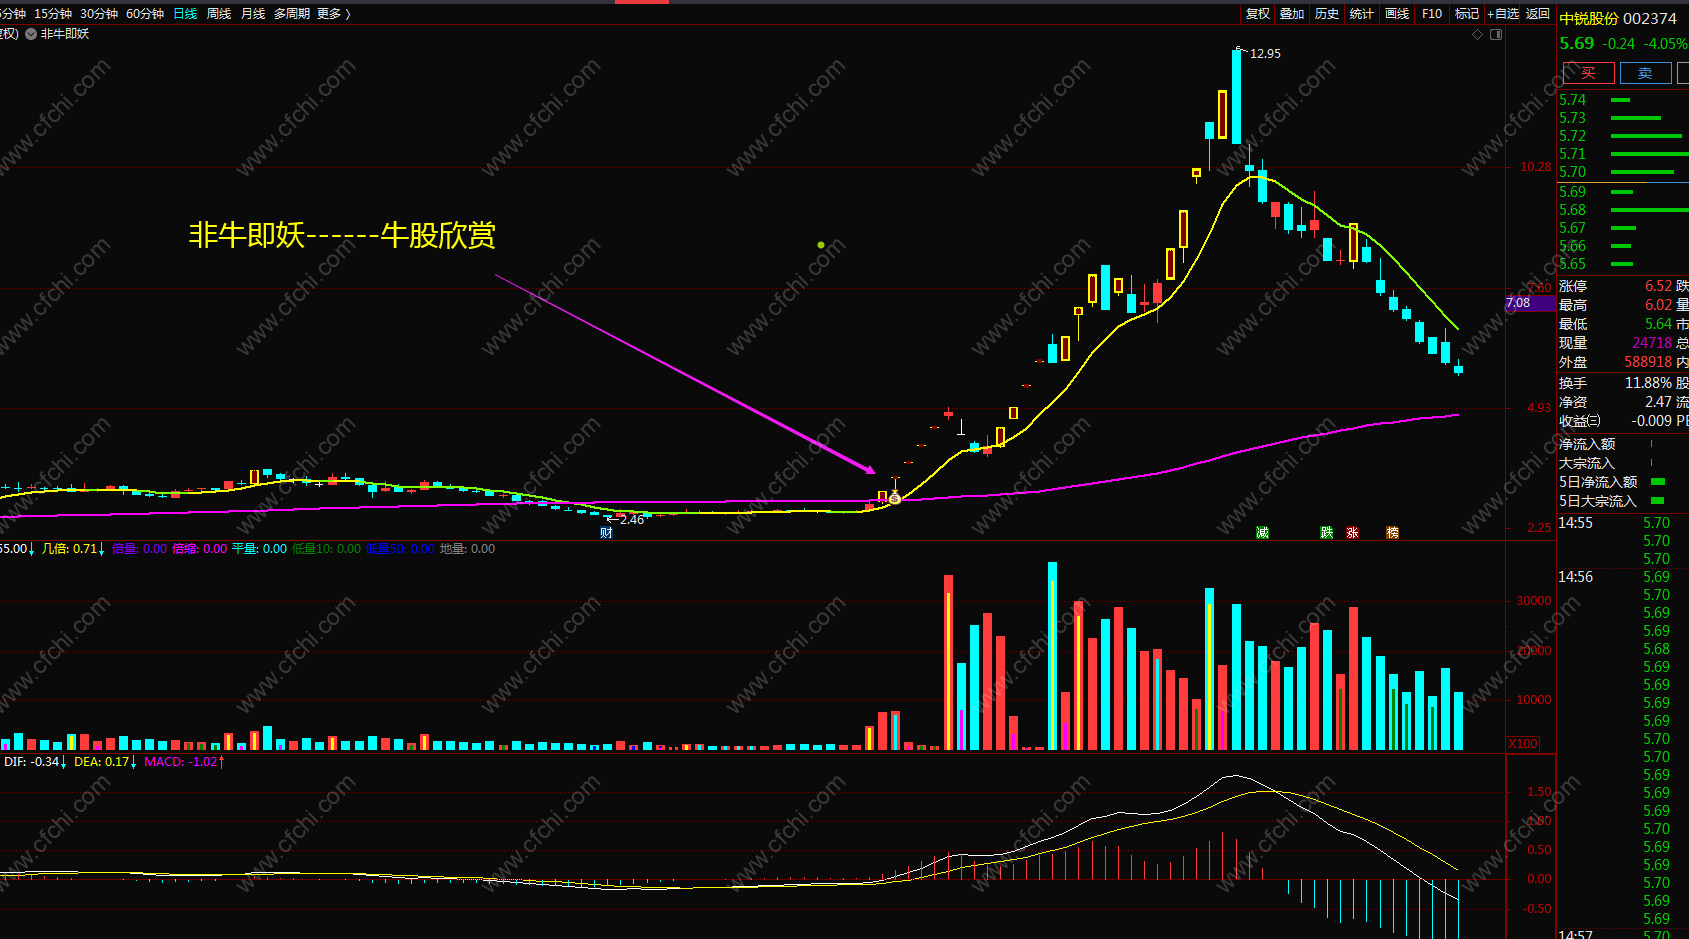
Task: Click the diamond icon at chart top-right
Action: (1478, 35)
